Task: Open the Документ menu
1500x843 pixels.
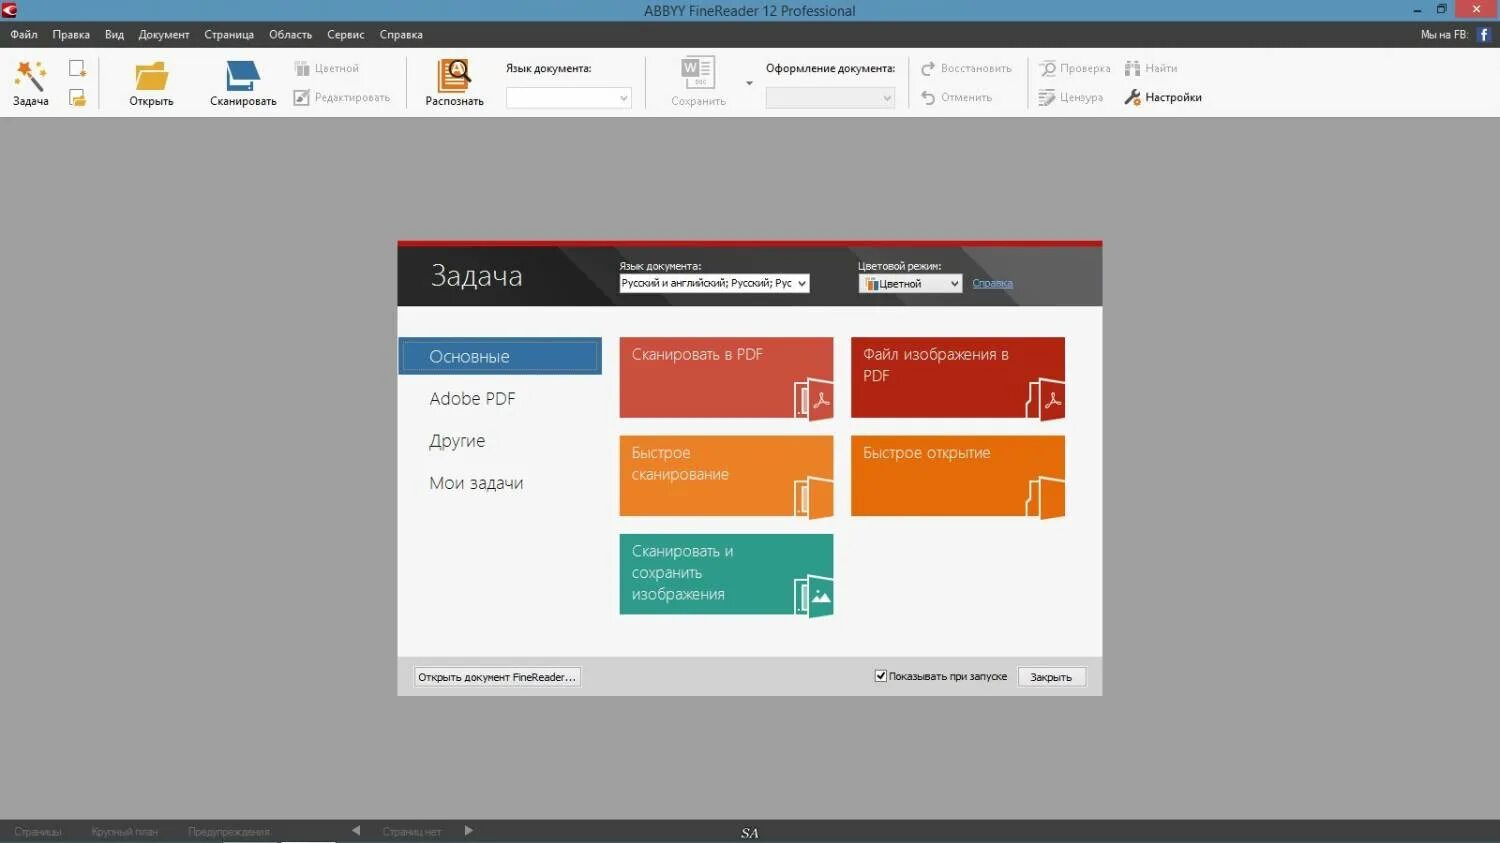Action: (164, 34)
